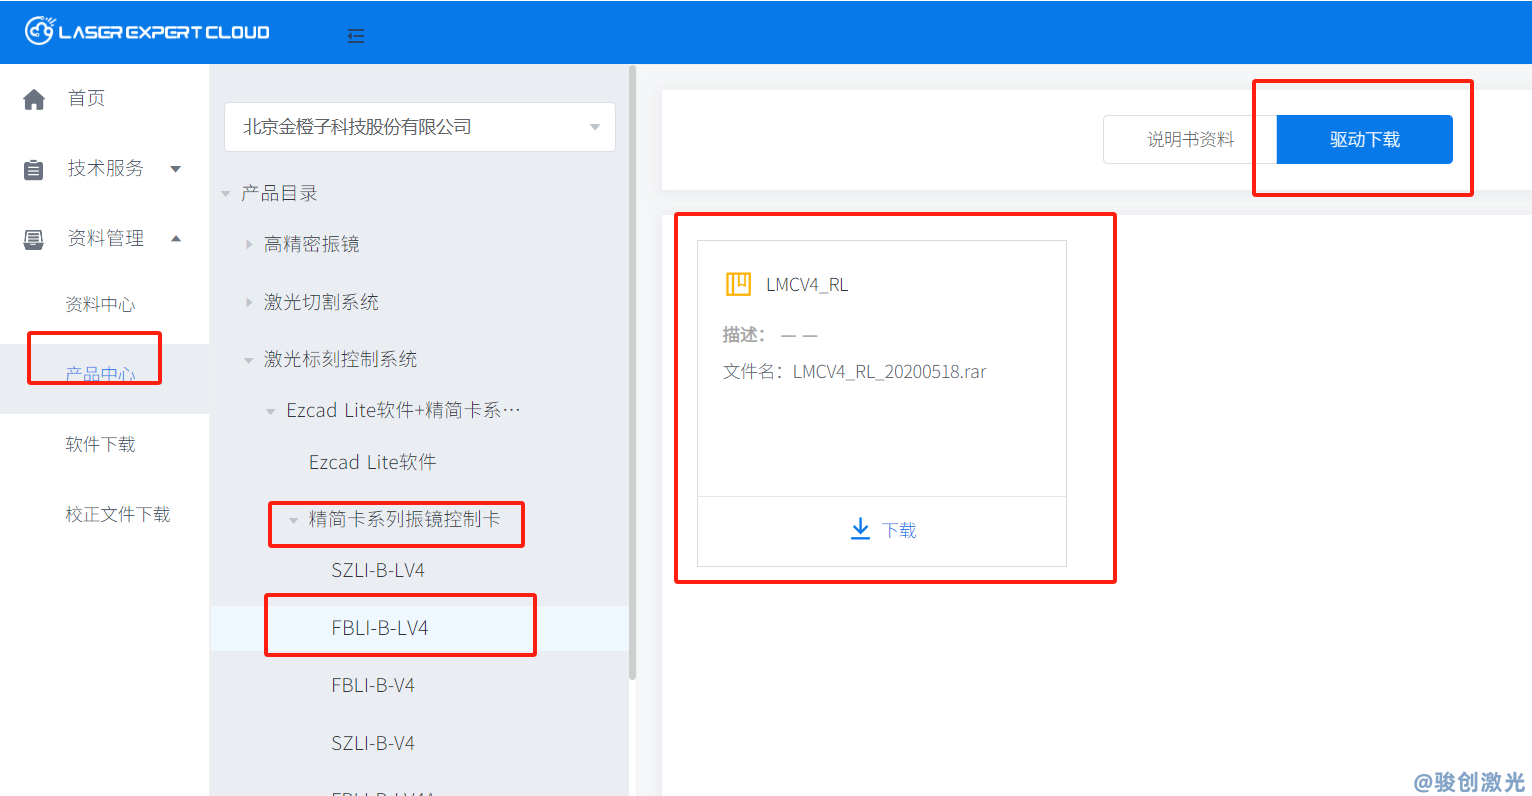Click the clipboard icon beside 技术服务
Image resolution: width=1532 pixels, height=796 pixels.
pyautogui.click(x=34, y=169)
